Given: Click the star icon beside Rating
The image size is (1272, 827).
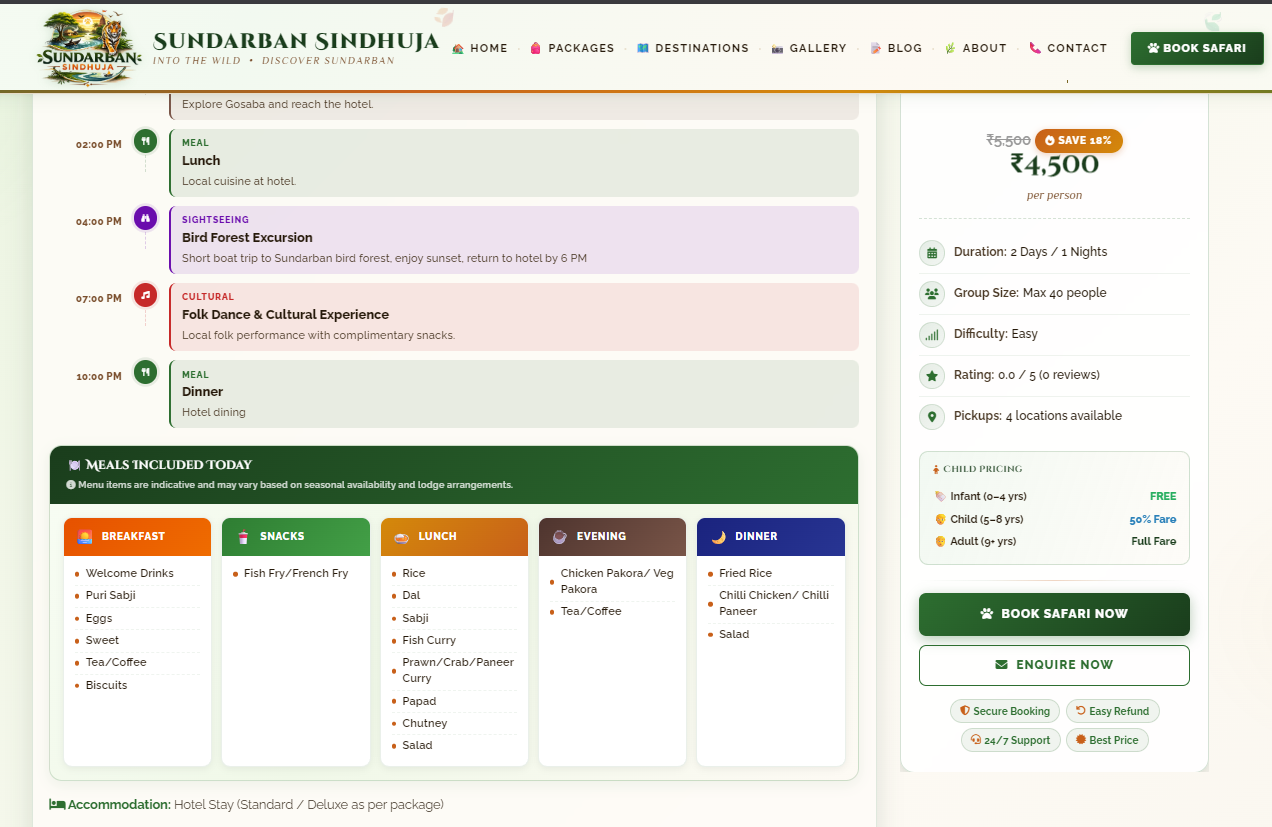Looking at the screenshot, I should tap(932, 376).
